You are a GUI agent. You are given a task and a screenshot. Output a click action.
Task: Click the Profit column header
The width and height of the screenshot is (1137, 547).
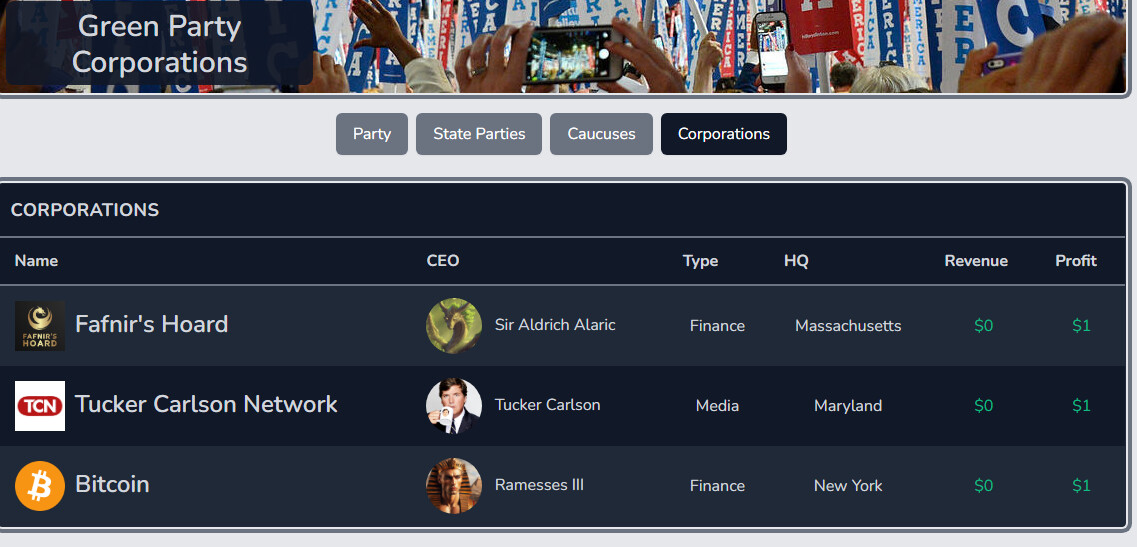pos(1076,261)
